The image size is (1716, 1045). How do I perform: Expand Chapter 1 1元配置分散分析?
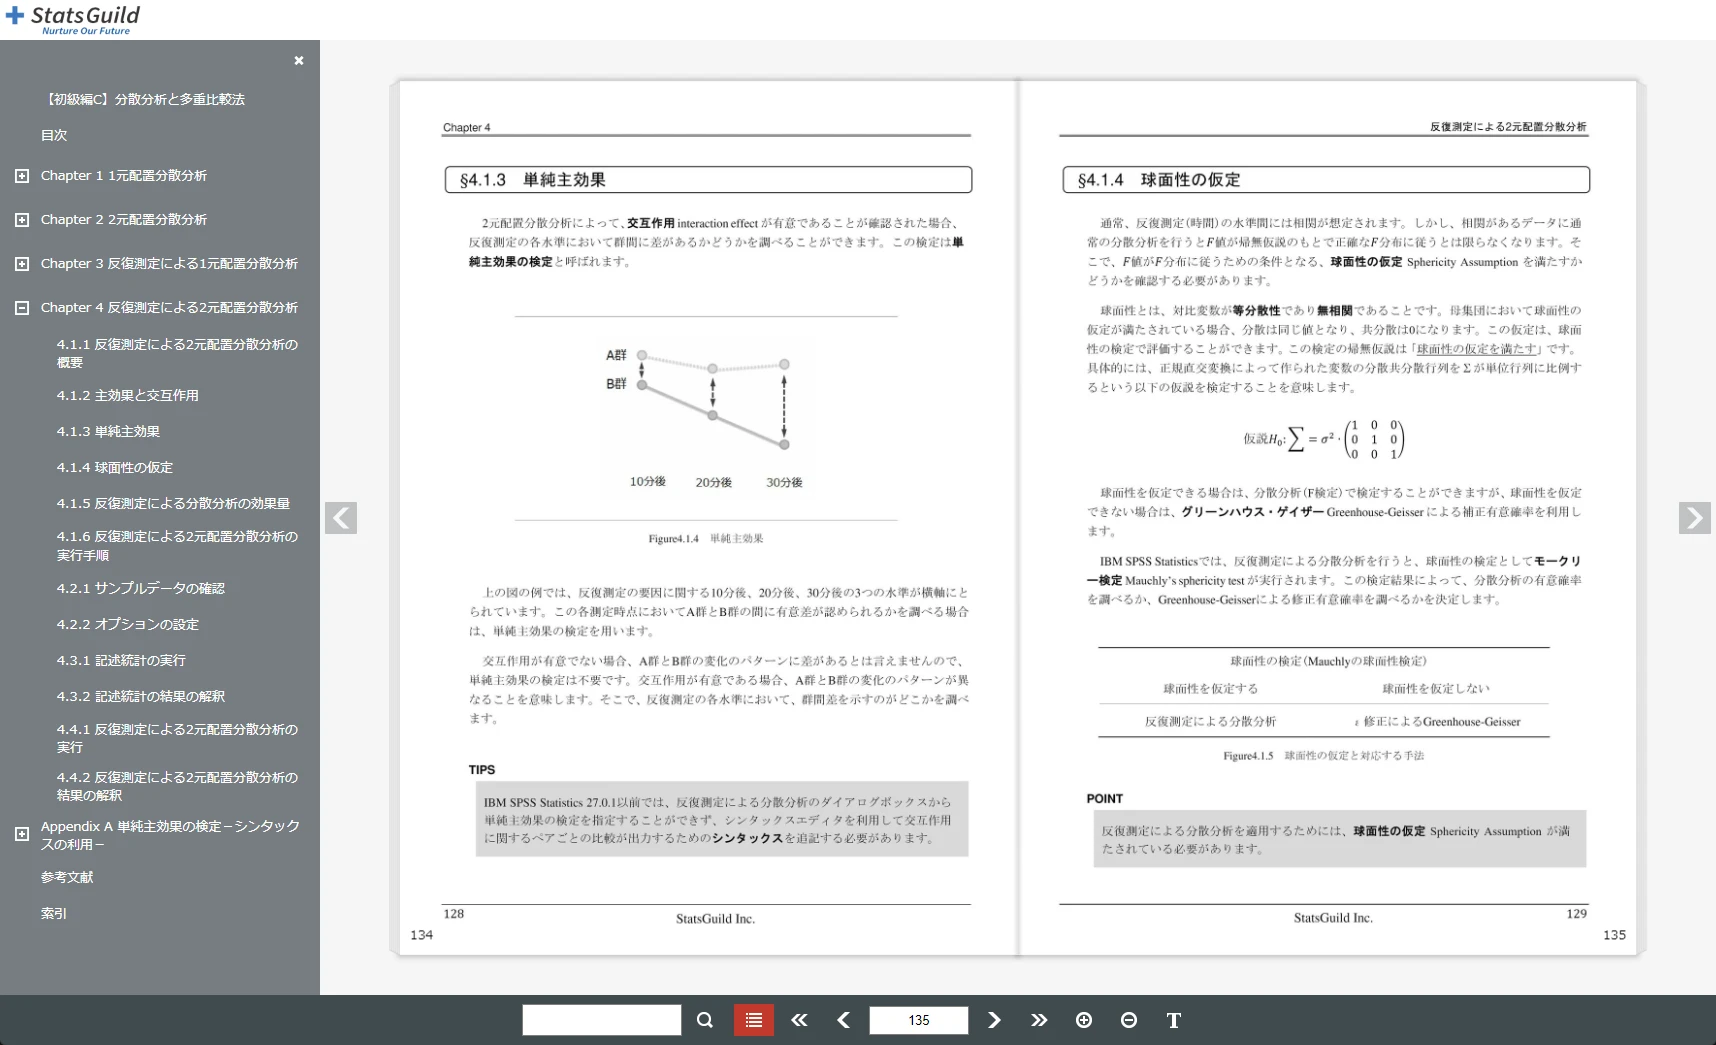click(x=22, y=175)
